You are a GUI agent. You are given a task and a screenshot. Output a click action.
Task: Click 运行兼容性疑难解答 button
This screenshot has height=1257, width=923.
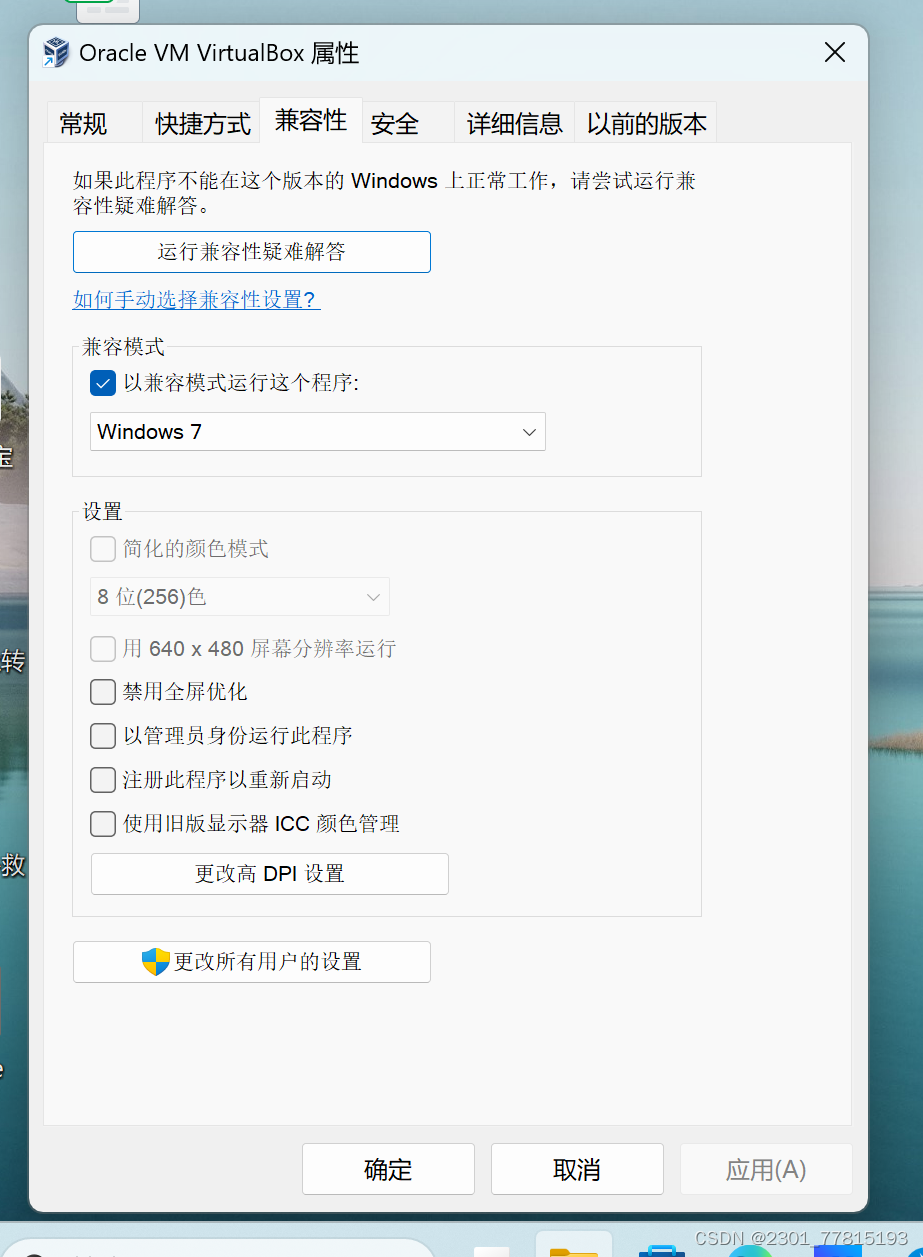click(x=252, y=252)
